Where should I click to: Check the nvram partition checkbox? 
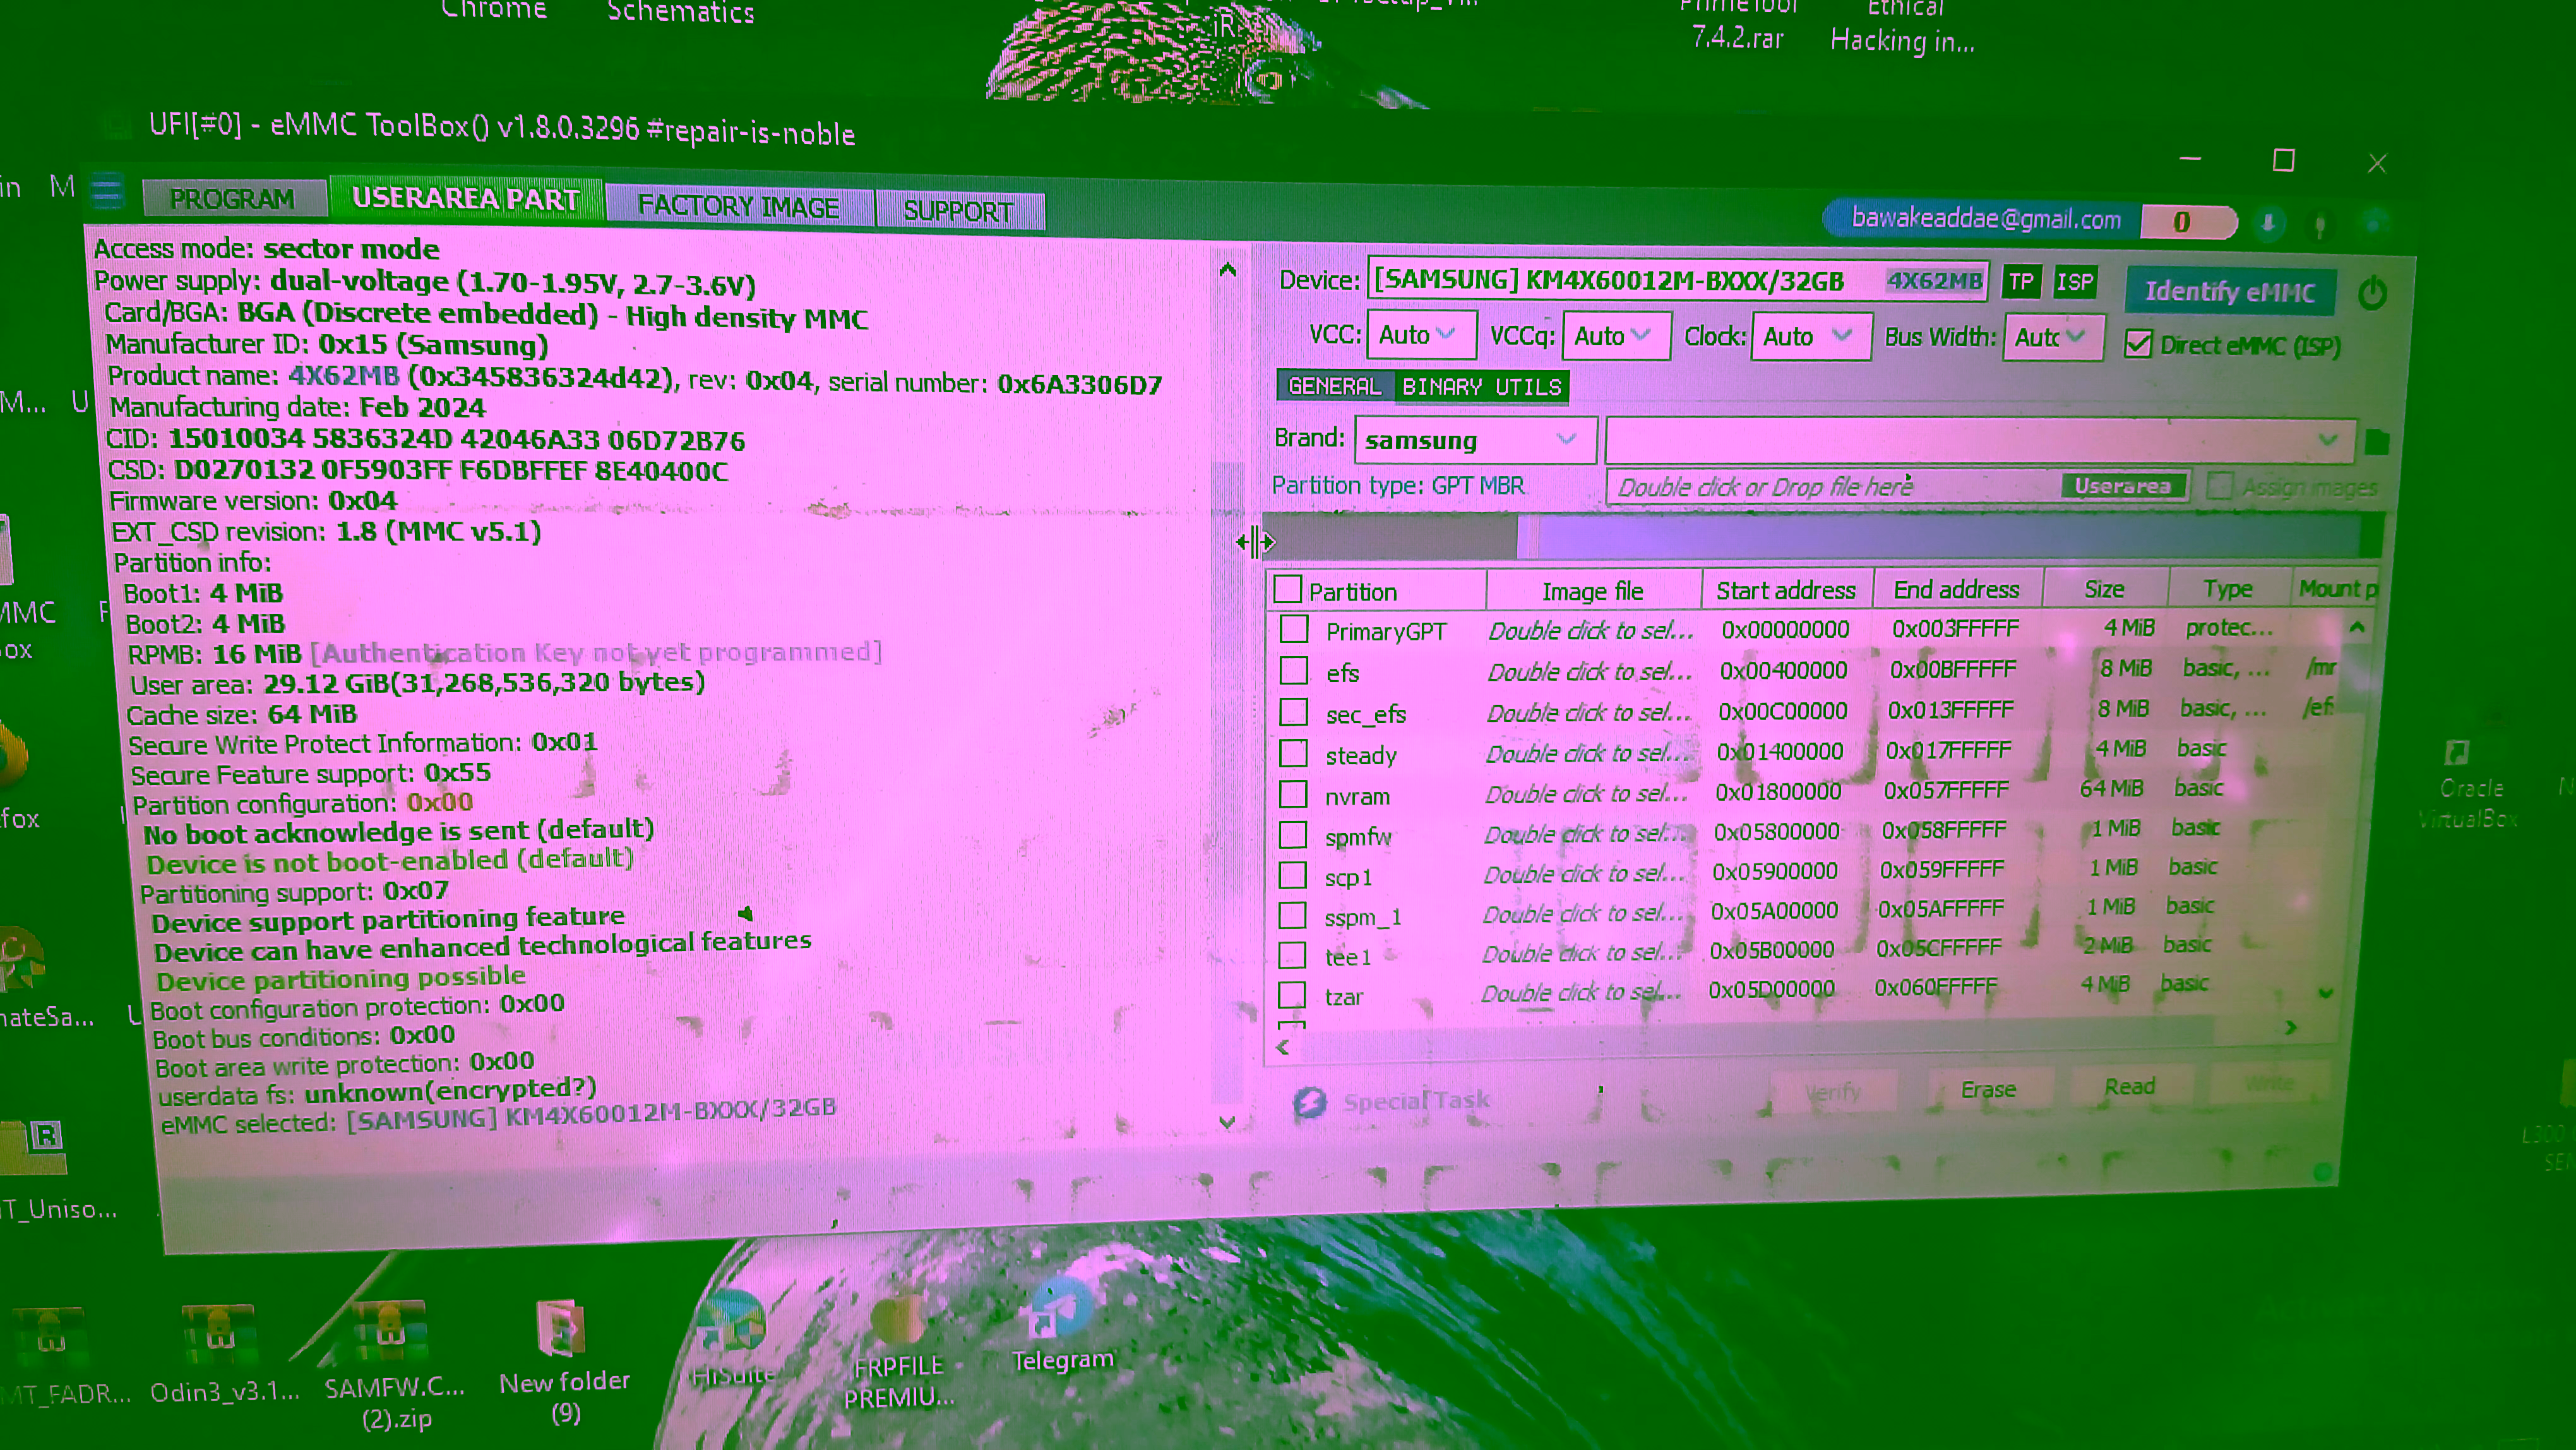[1293, 794]
